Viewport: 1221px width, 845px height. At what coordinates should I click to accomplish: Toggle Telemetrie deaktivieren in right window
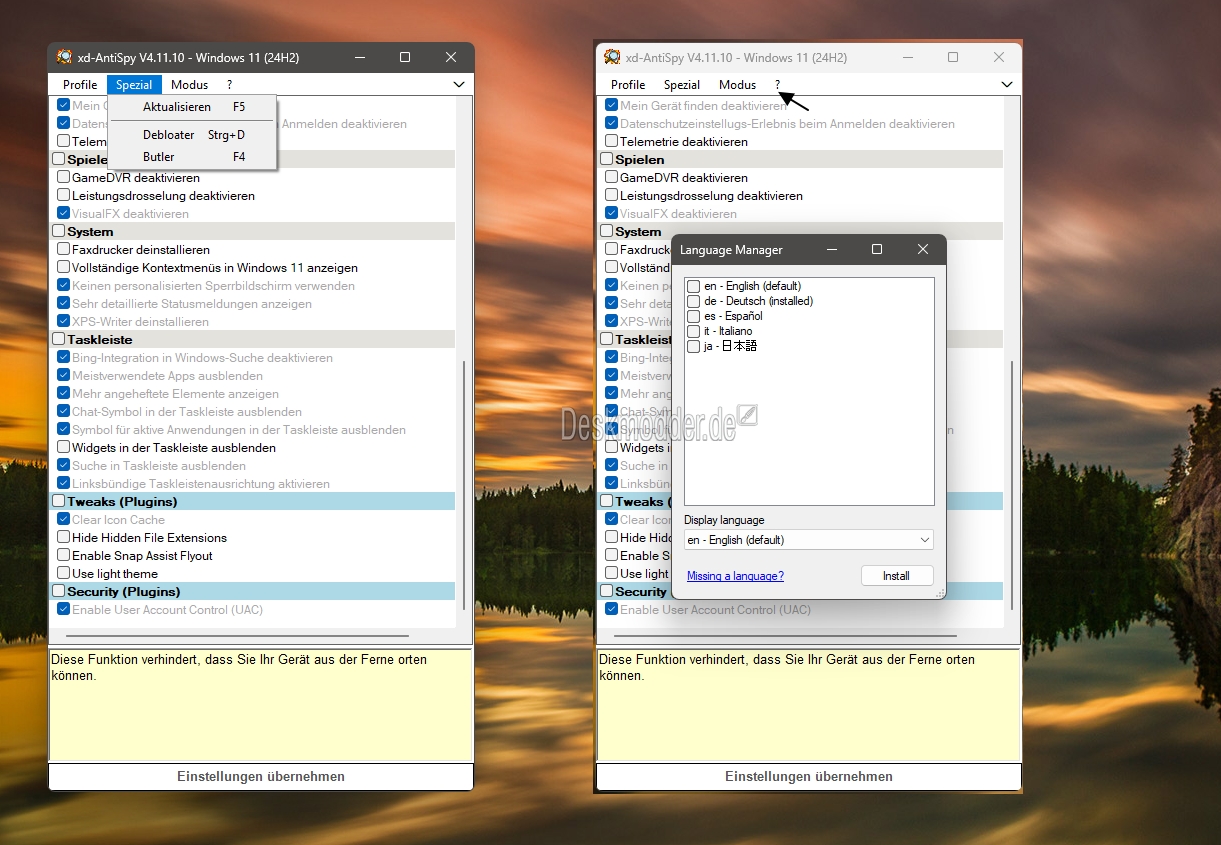[612, 142]
